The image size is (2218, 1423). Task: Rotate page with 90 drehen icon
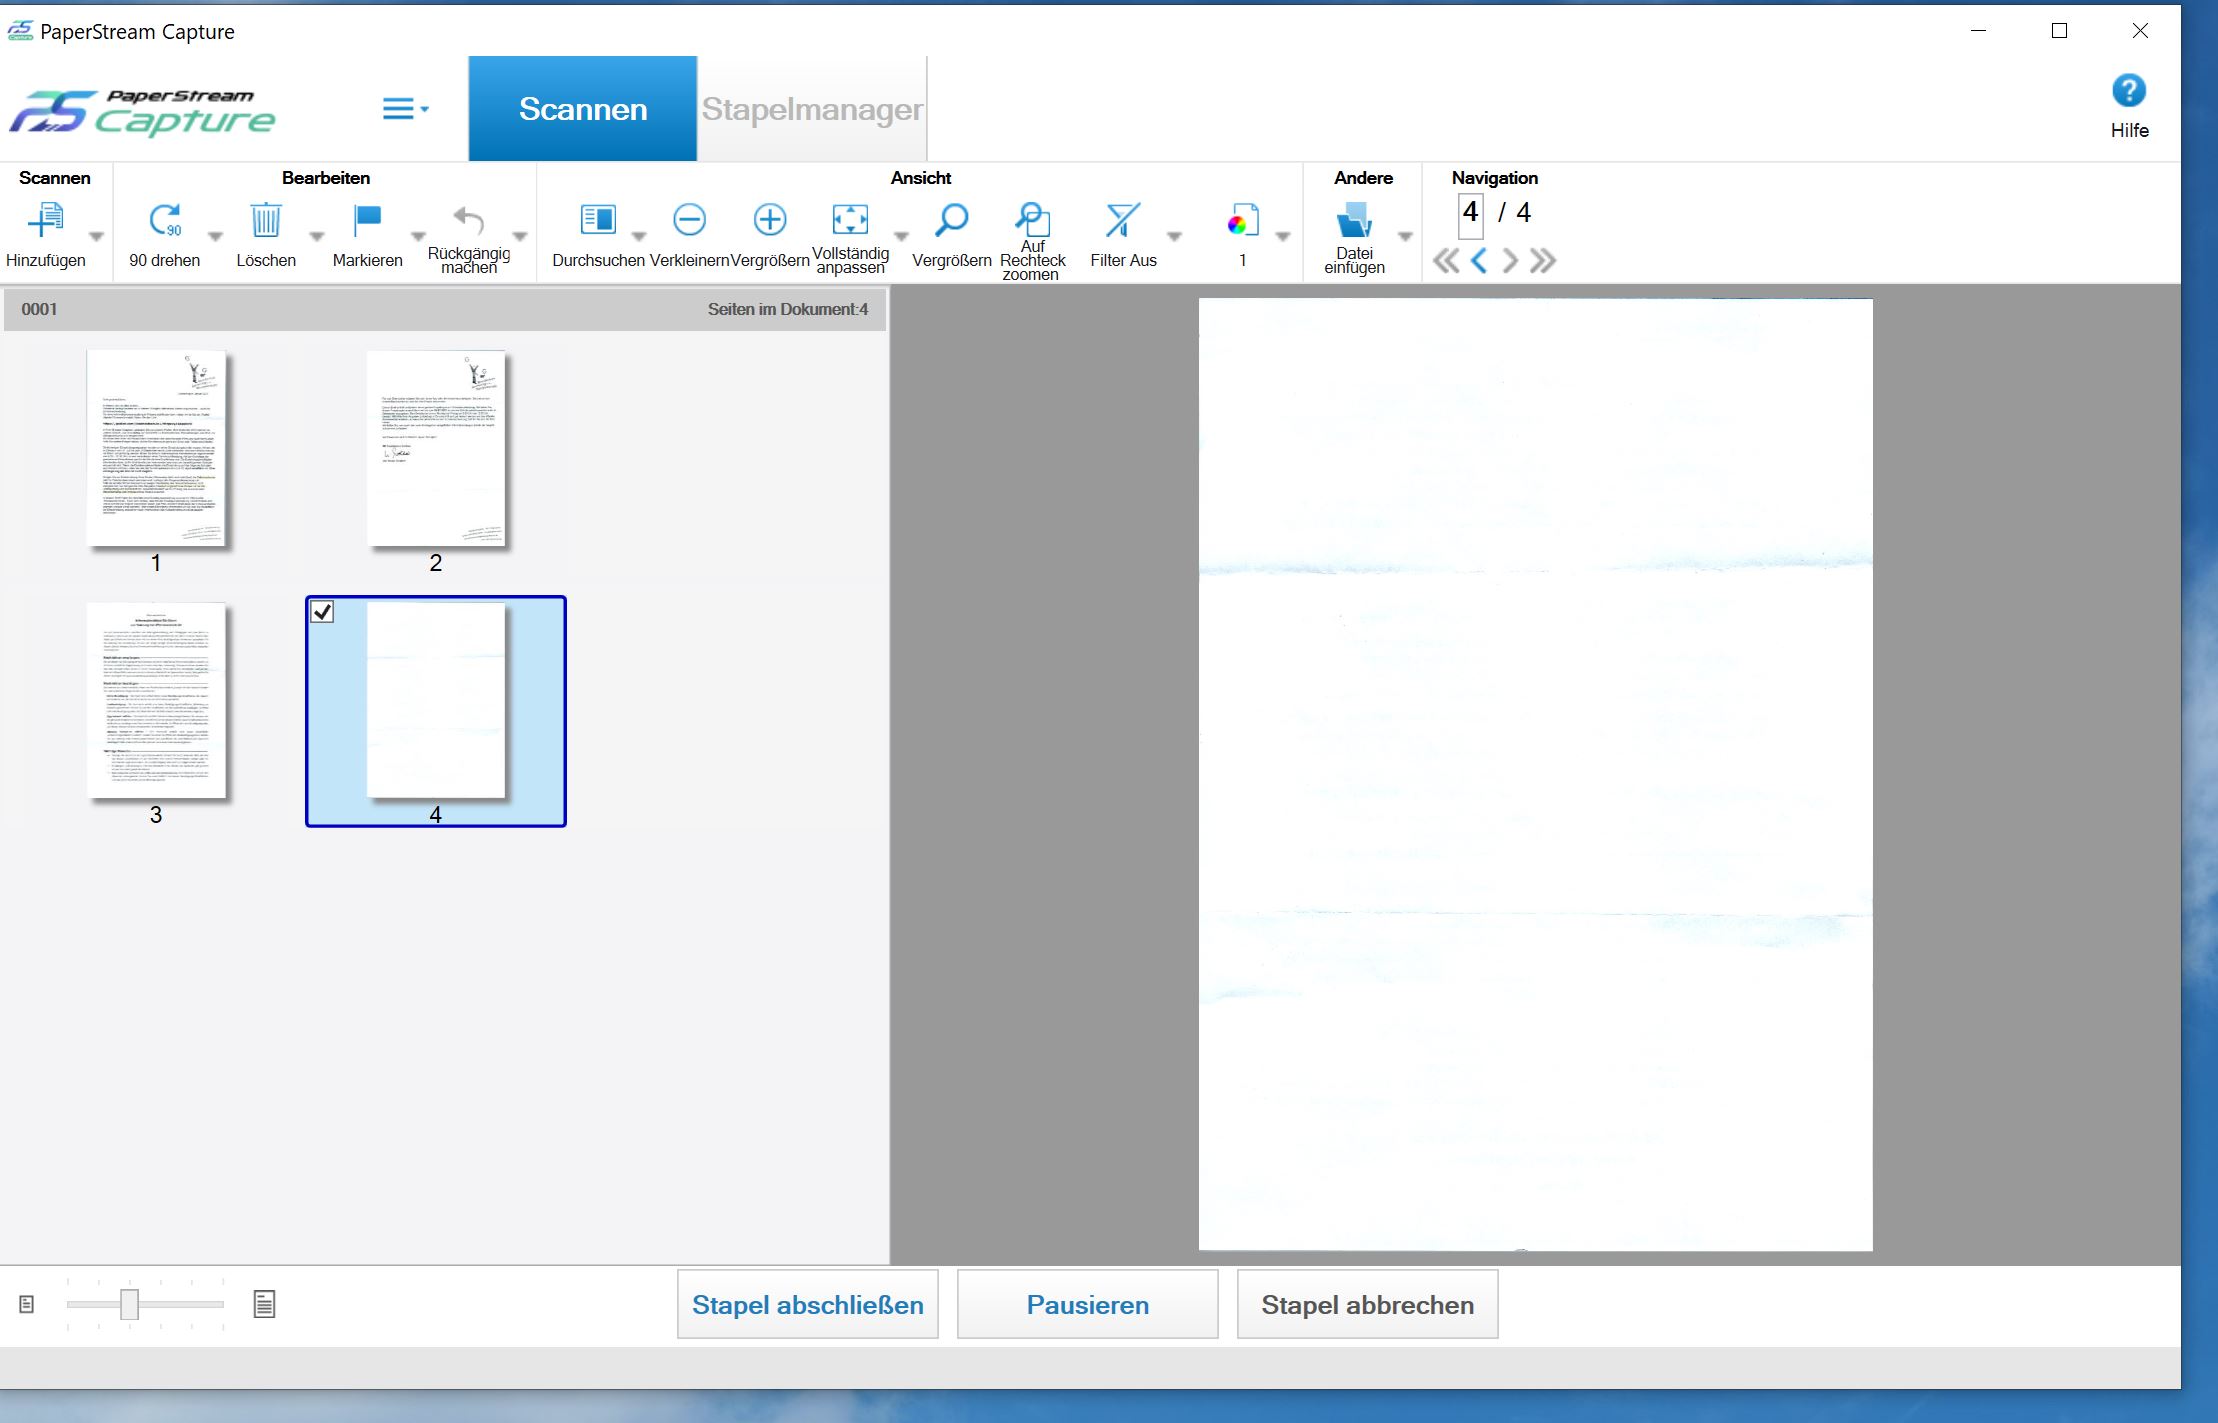[x=165, y=220]
